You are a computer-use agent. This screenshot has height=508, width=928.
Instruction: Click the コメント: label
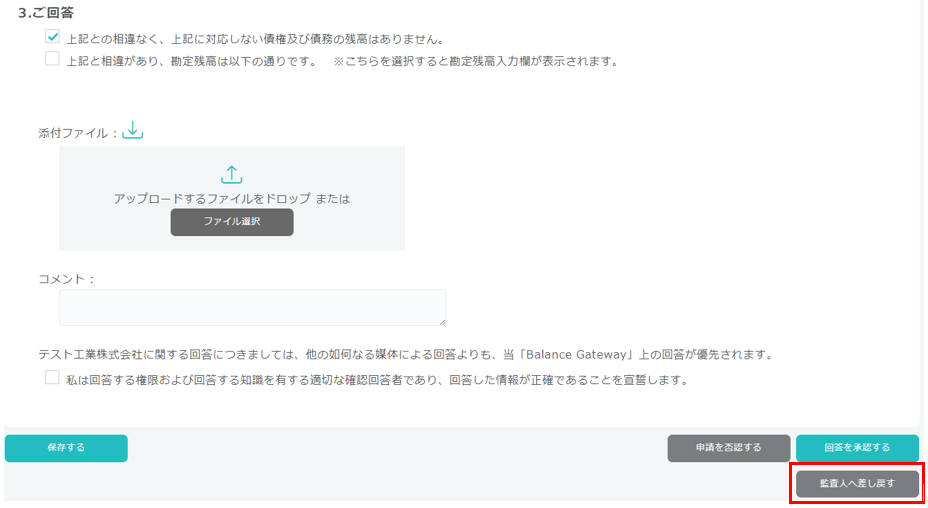[x=67, y=279]
